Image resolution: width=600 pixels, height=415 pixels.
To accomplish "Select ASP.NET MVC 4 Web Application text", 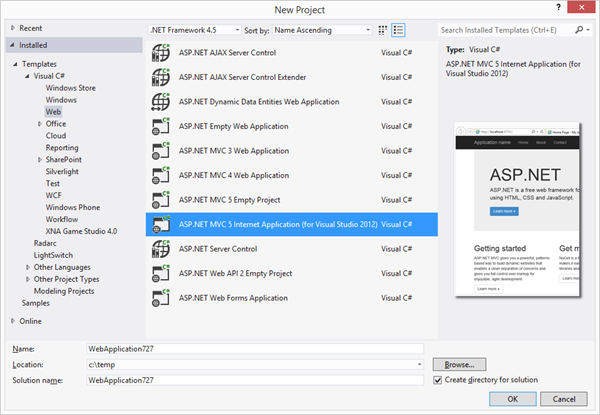I will [x=234, y=175].
